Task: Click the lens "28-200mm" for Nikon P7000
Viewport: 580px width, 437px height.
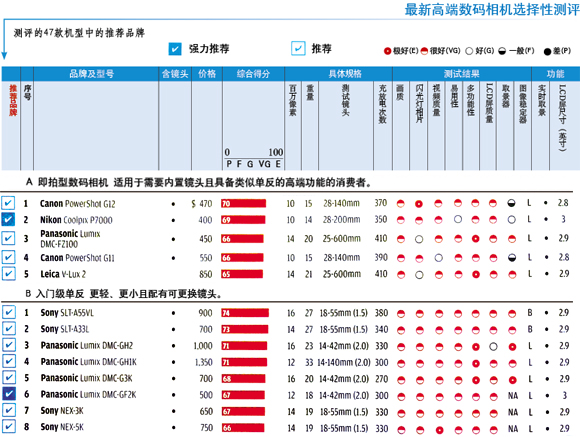Action: (x=341, y=220)
